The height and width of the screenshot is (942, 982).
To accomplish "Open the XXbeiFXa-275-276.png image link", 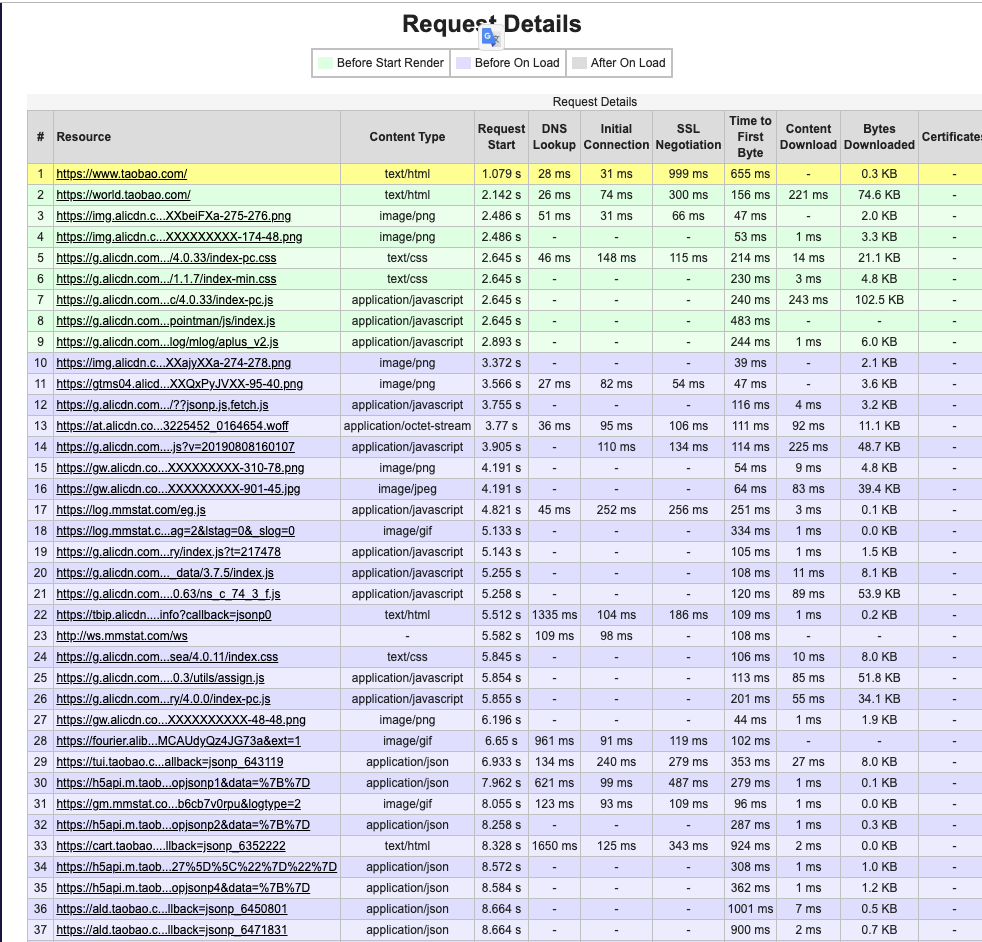I will pyautogui.click(x=173, y=216).
